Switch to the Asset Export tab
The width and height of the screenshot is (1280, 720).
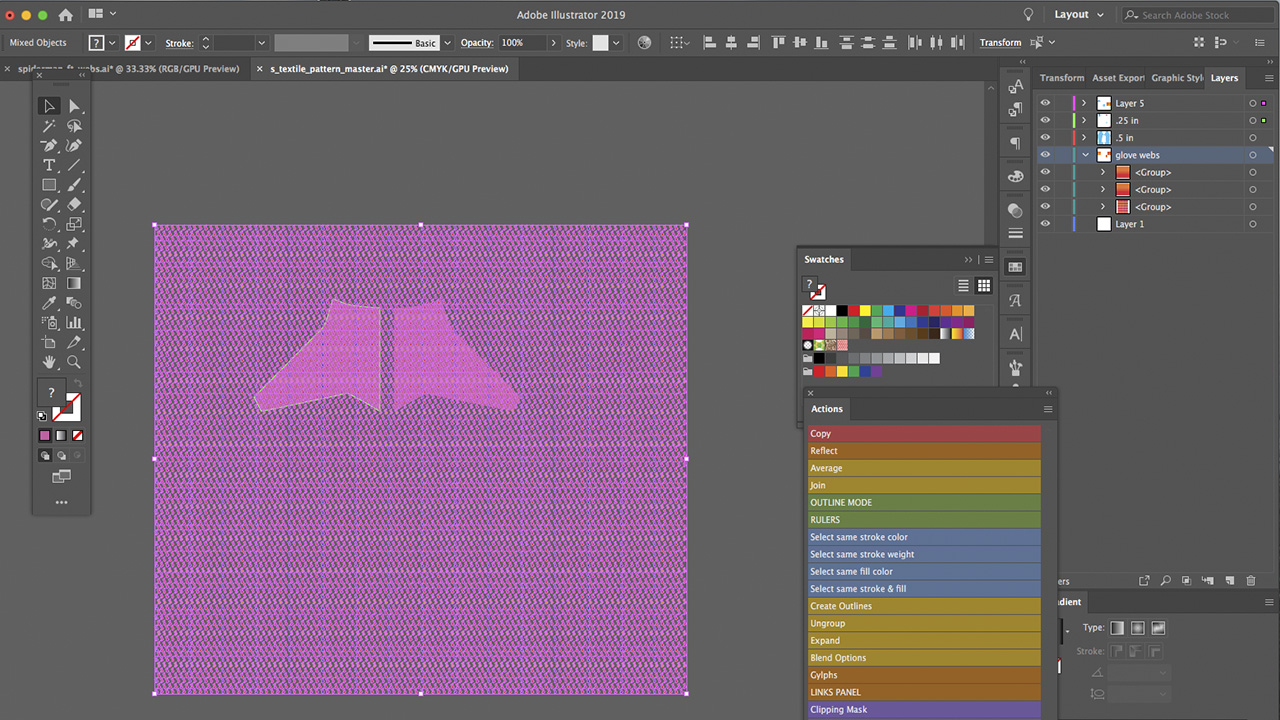[1117, 77]
